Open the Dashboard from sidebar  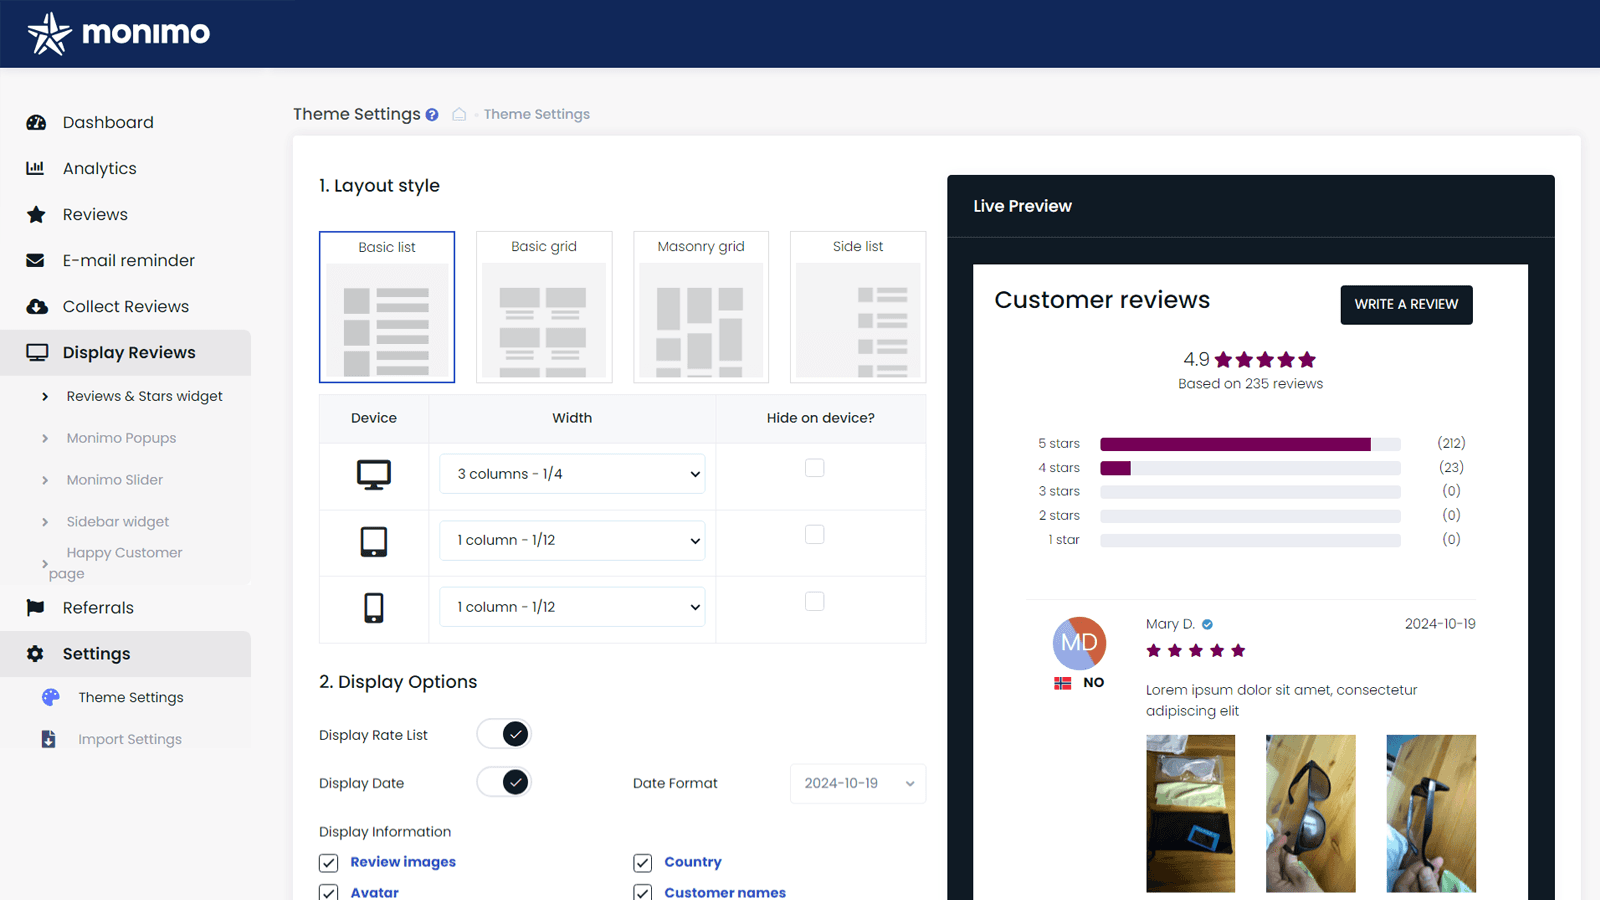click(x=108, y=122)
